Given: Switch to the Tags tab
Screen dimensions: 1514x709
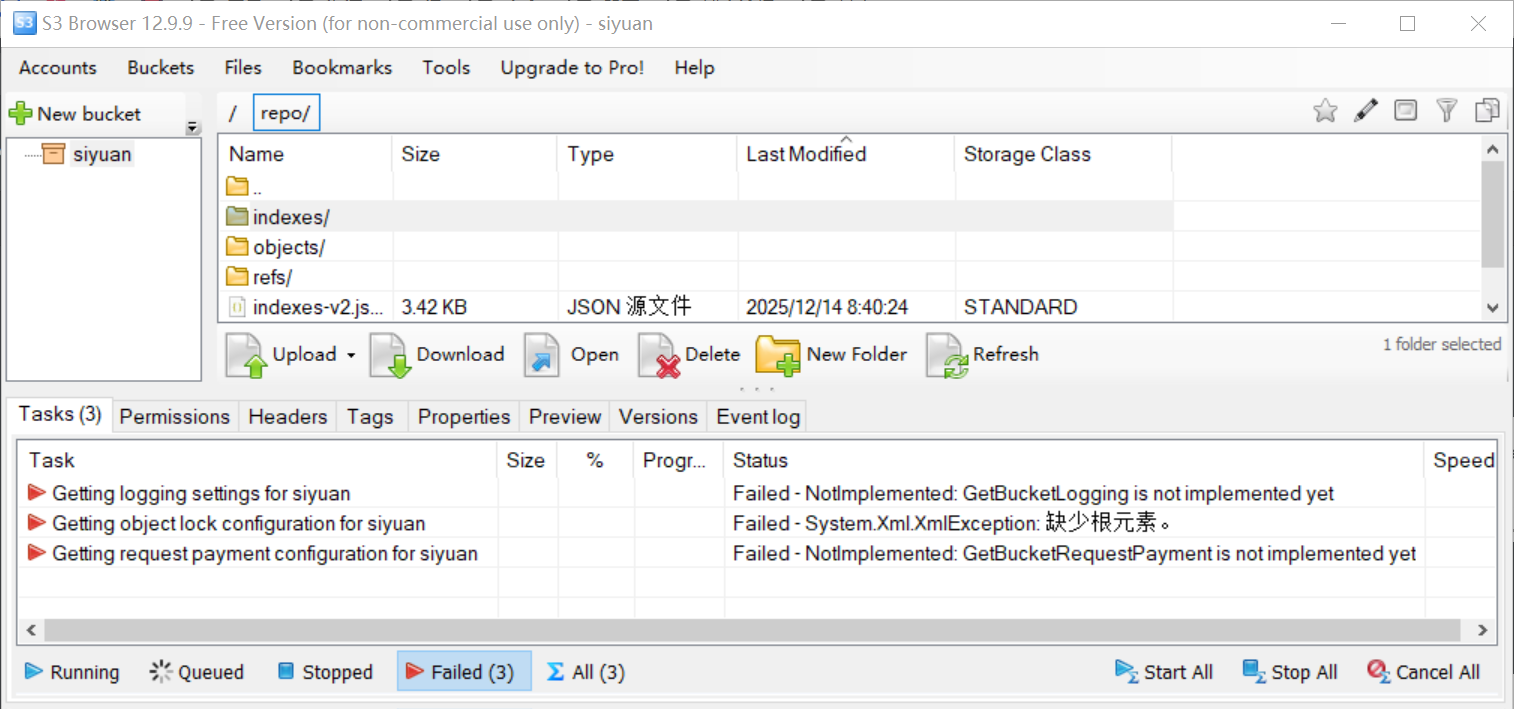Looking at the screenshot, I should tap(370, 417).
